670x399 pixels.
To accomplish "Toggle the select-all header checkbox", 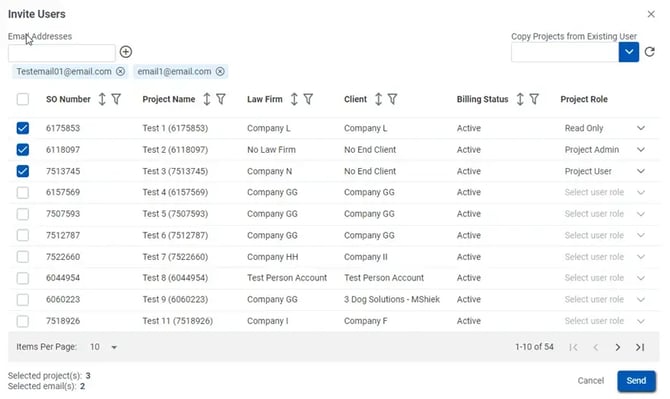I will coord(23,99).
